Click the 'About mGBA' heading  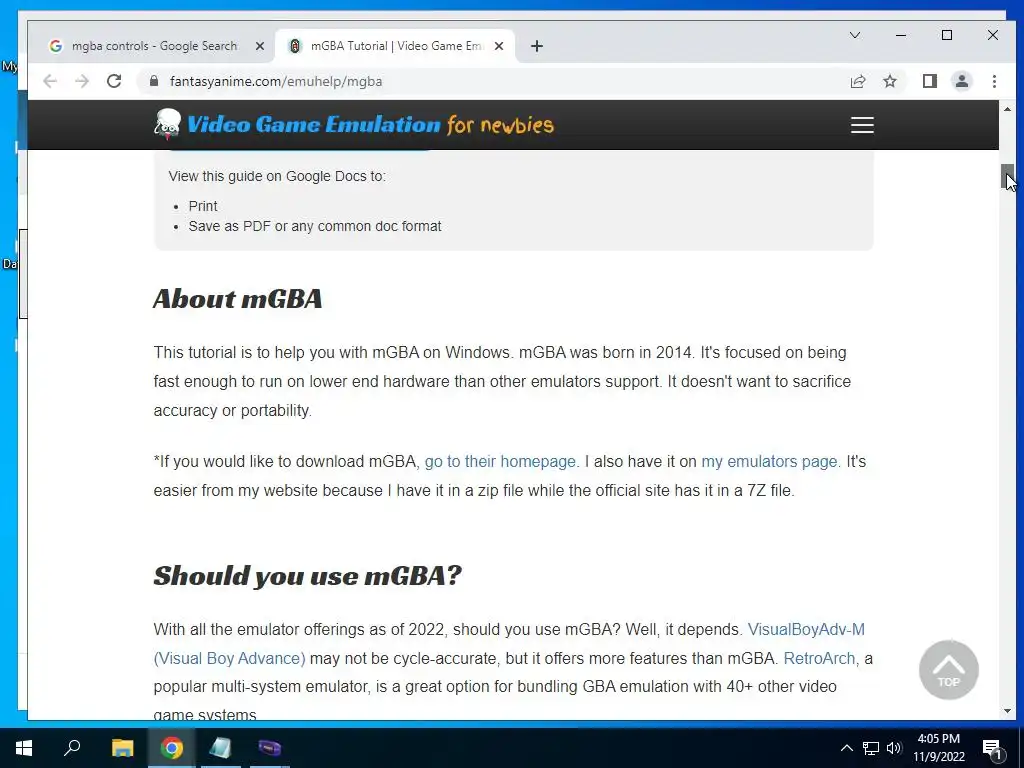coord(238,299)
